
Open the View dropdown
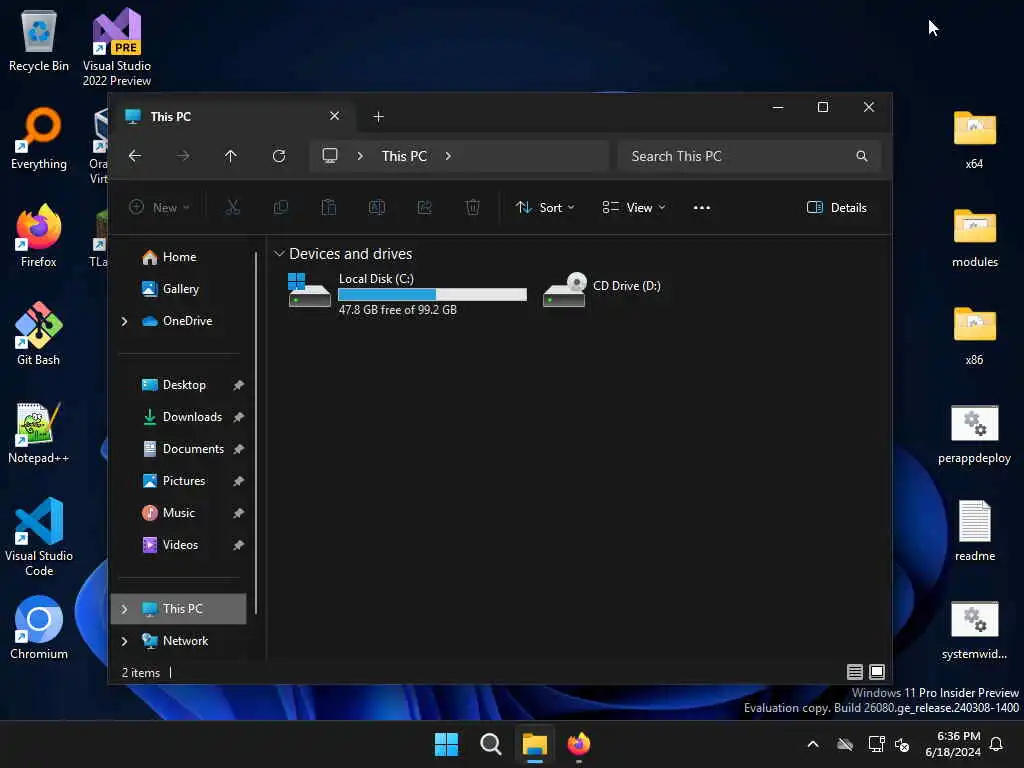click(x=633, y=208)
